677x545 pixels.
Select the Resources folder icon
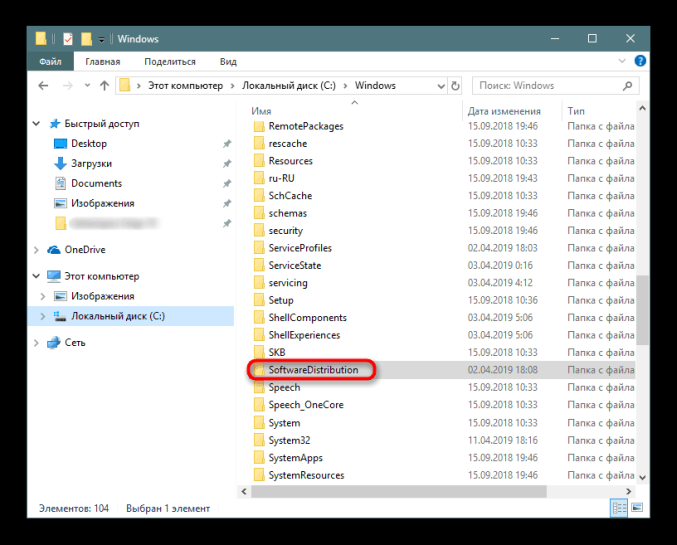[259, 161]
